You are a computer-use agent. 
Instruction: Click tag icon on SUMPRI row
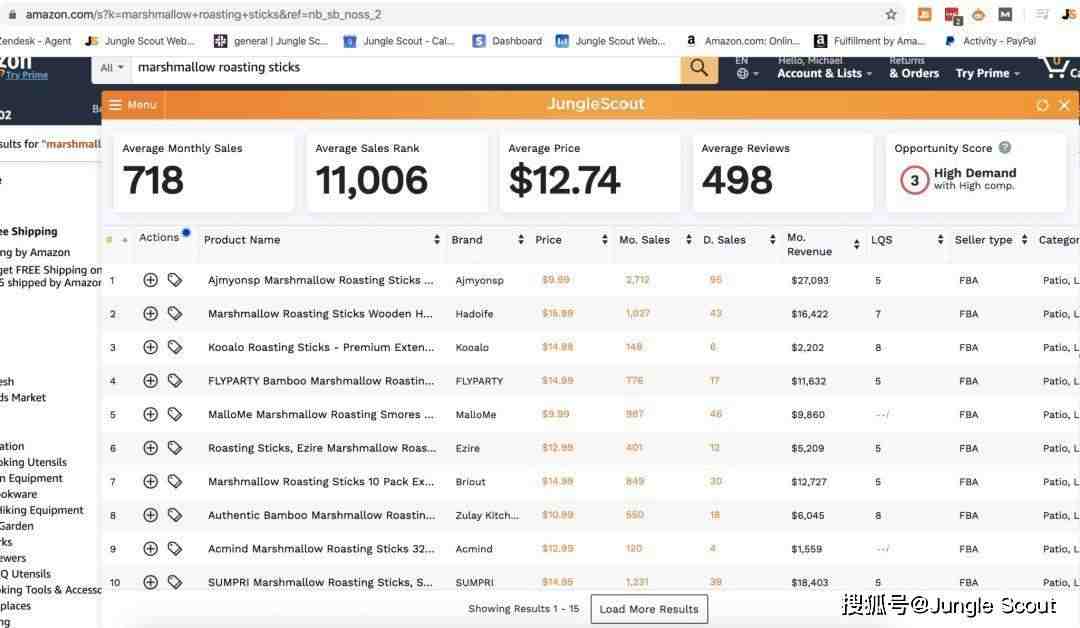point(175,582)
